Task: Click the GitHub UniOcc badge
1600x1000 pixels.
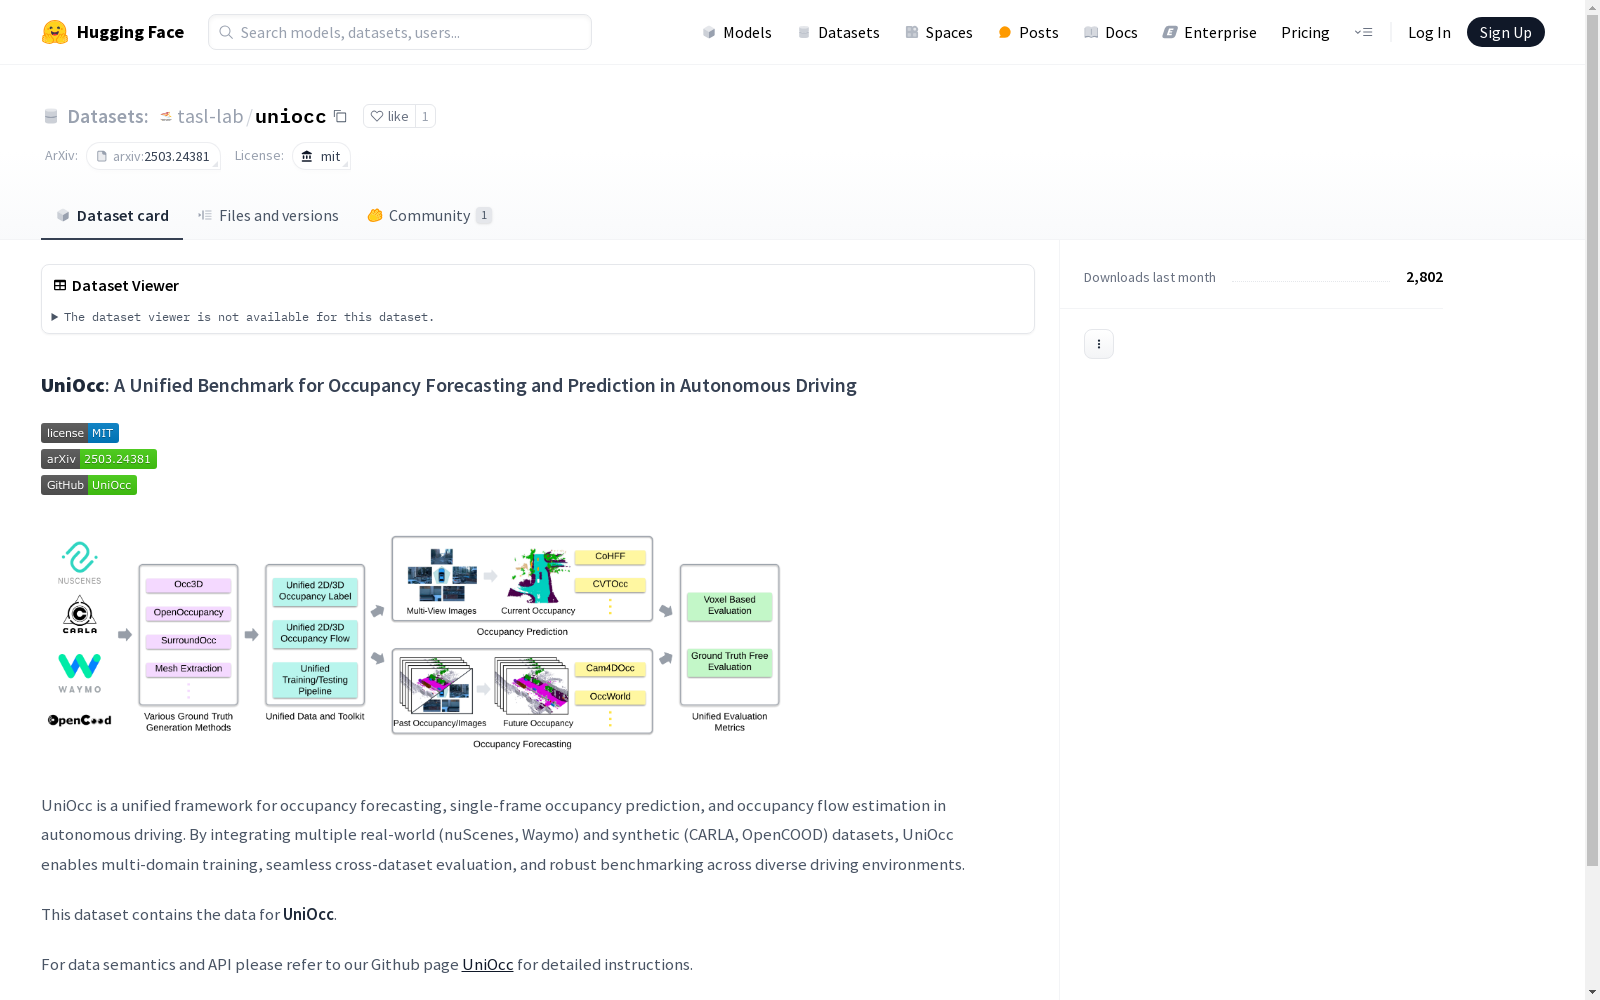Action: click(x=89, y=485)
